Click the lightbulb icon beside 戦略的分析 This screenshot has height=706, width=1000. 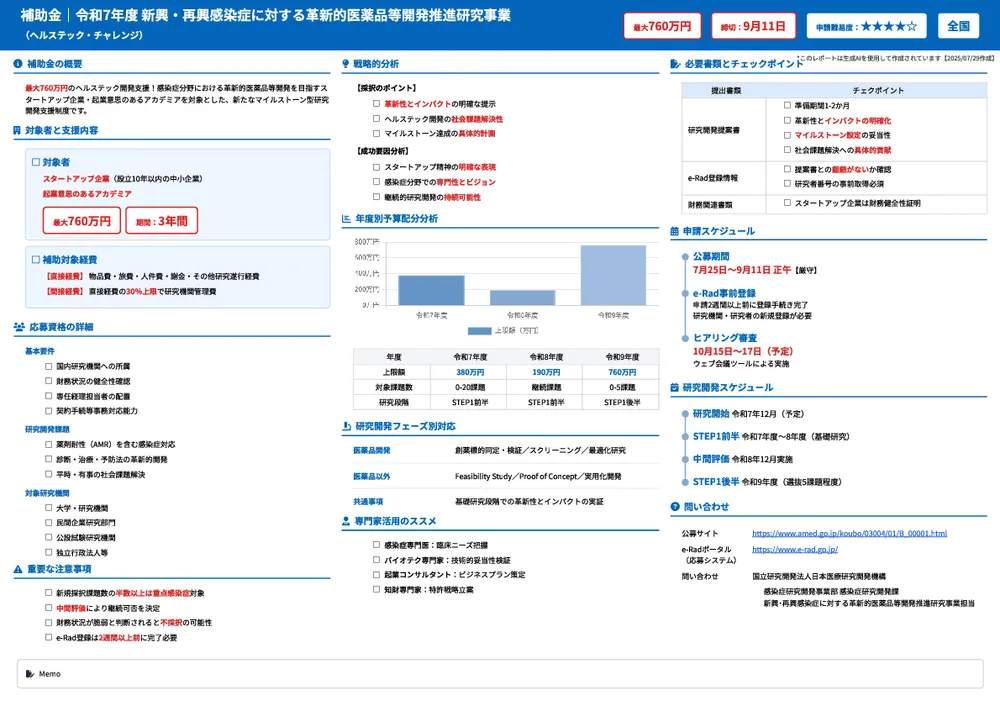(x=346, y=64)
